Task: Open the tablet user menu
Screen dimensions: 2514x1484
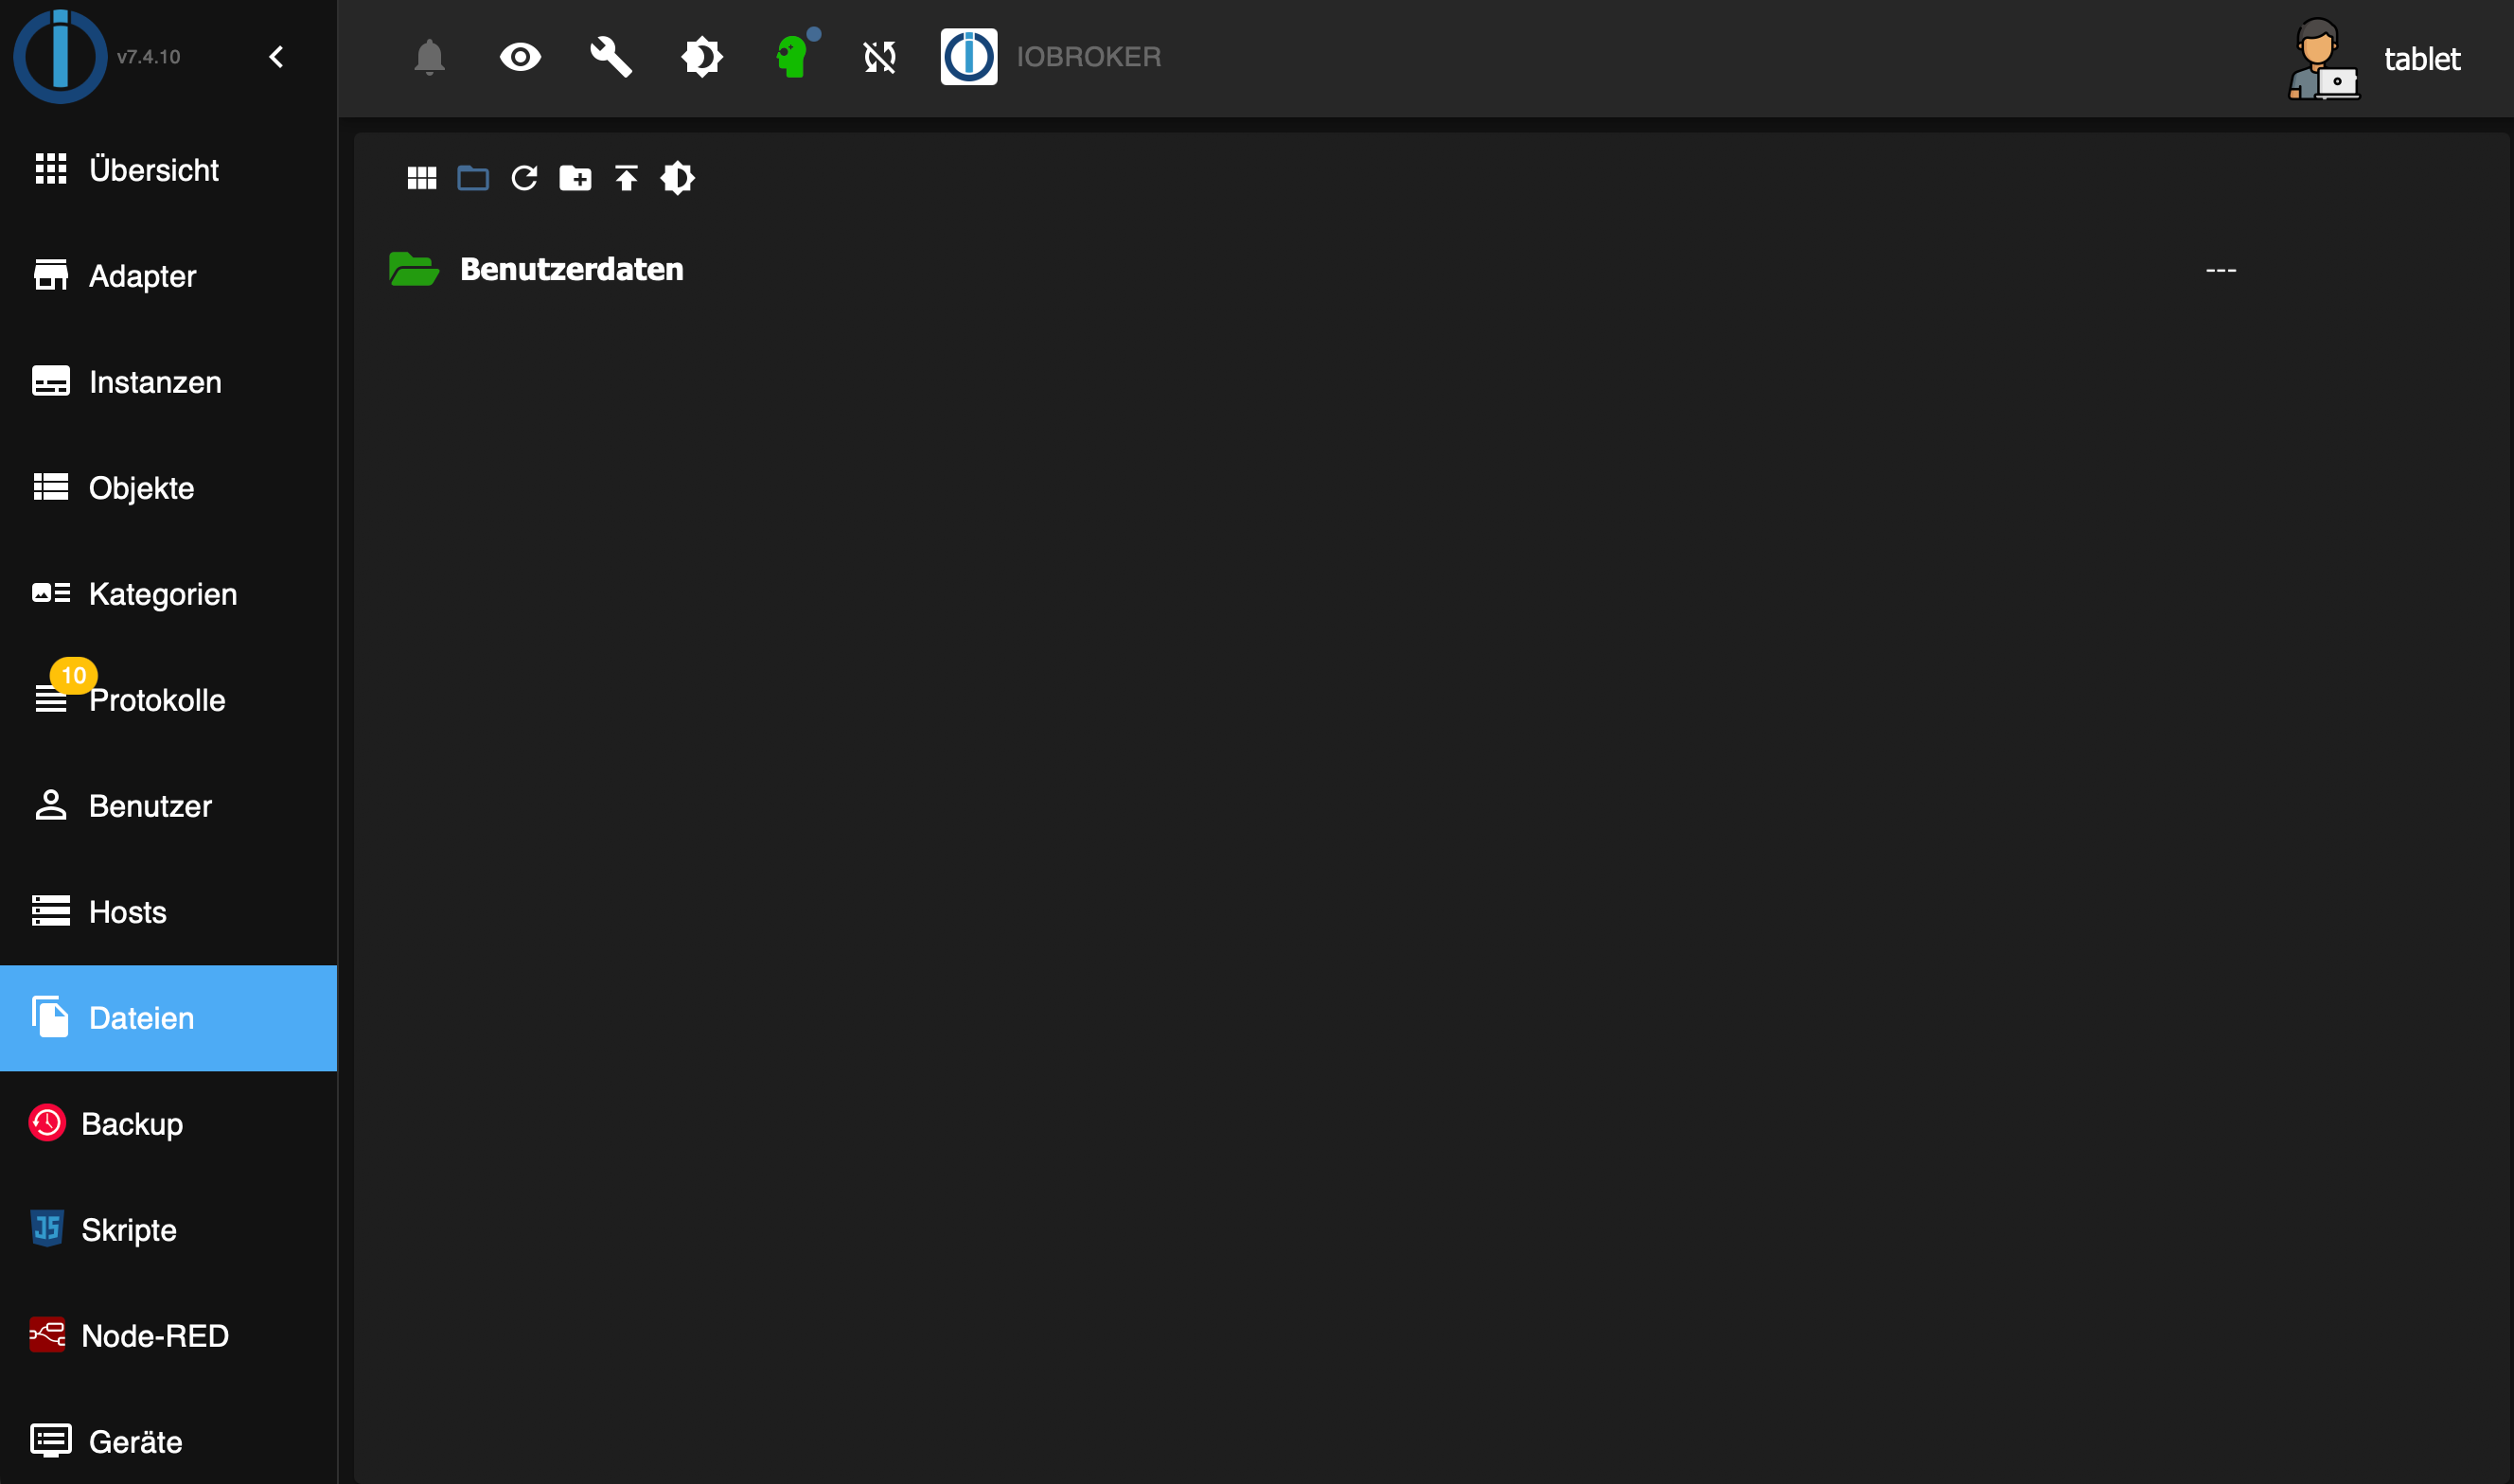Action: tap(2375, 59)
